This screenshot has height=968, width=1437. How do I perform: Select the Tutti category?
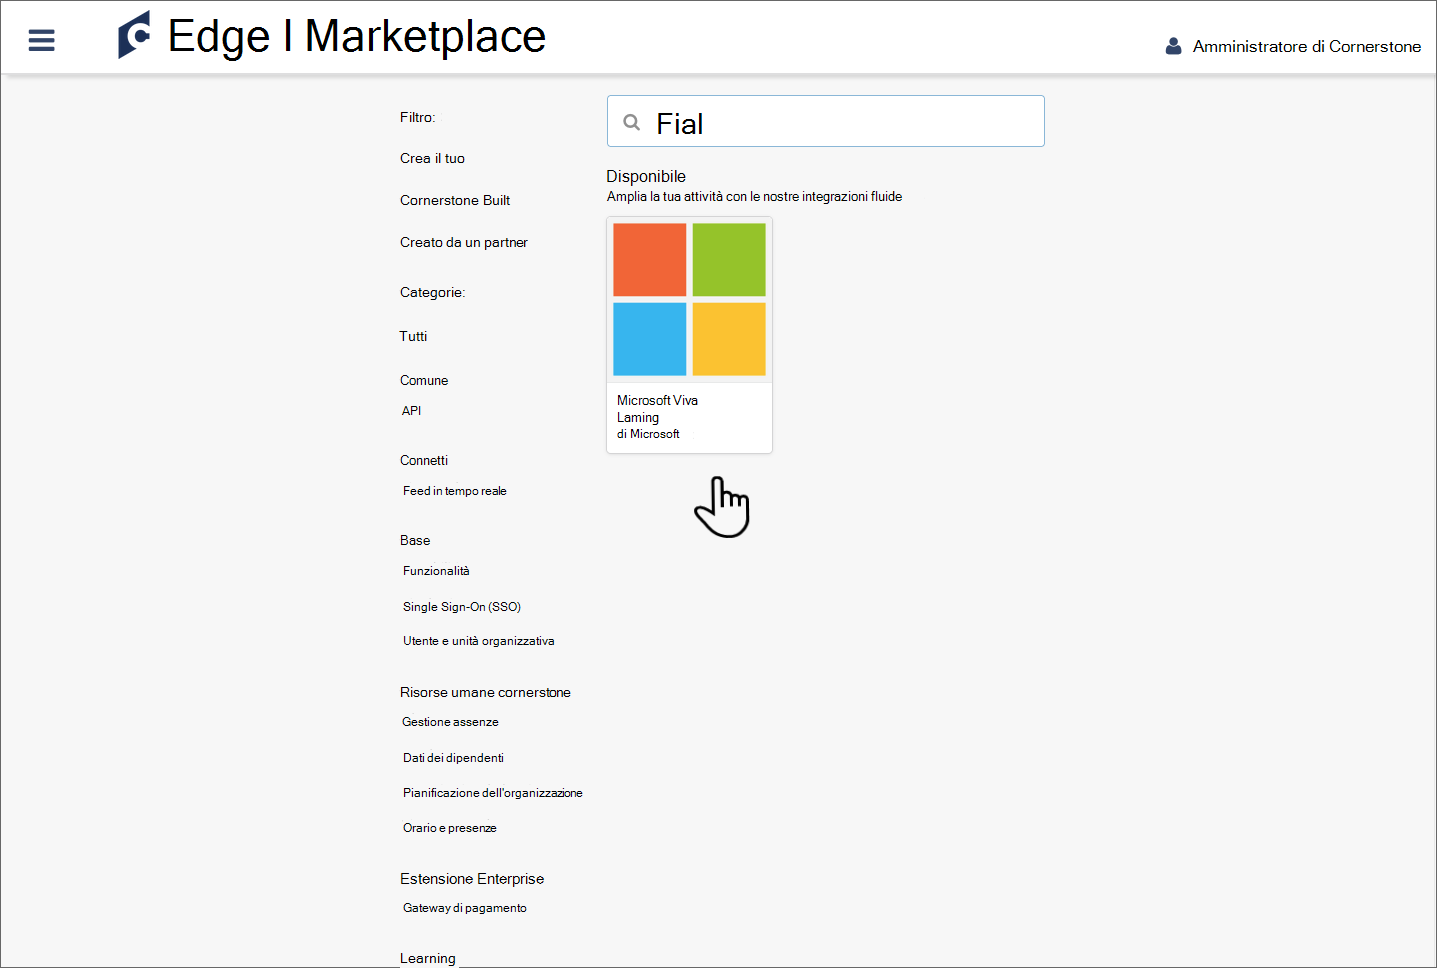[413, 336]
